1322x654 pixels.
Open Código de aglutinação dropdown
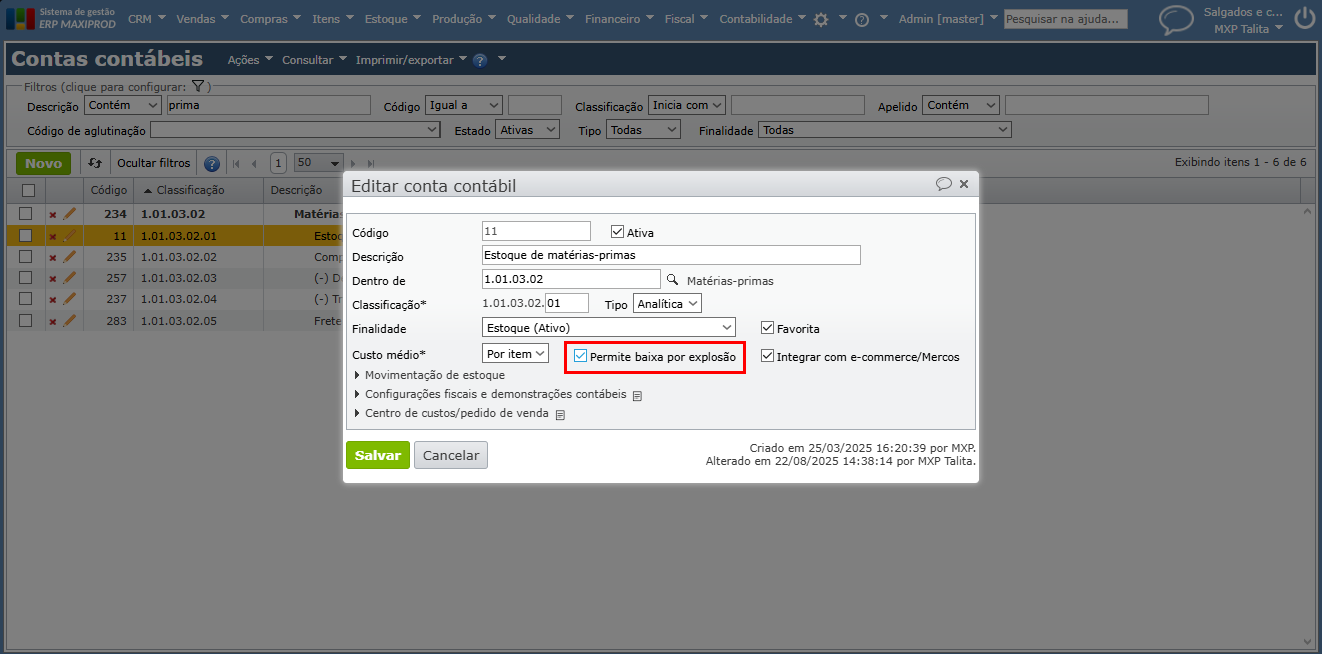(x=295, y=130)
